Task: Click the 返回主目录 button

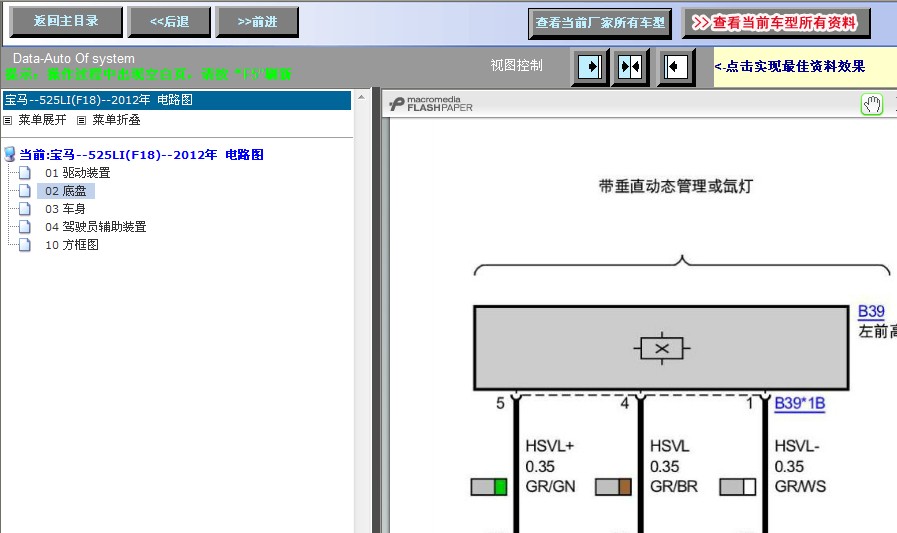Action: [66, 22]
